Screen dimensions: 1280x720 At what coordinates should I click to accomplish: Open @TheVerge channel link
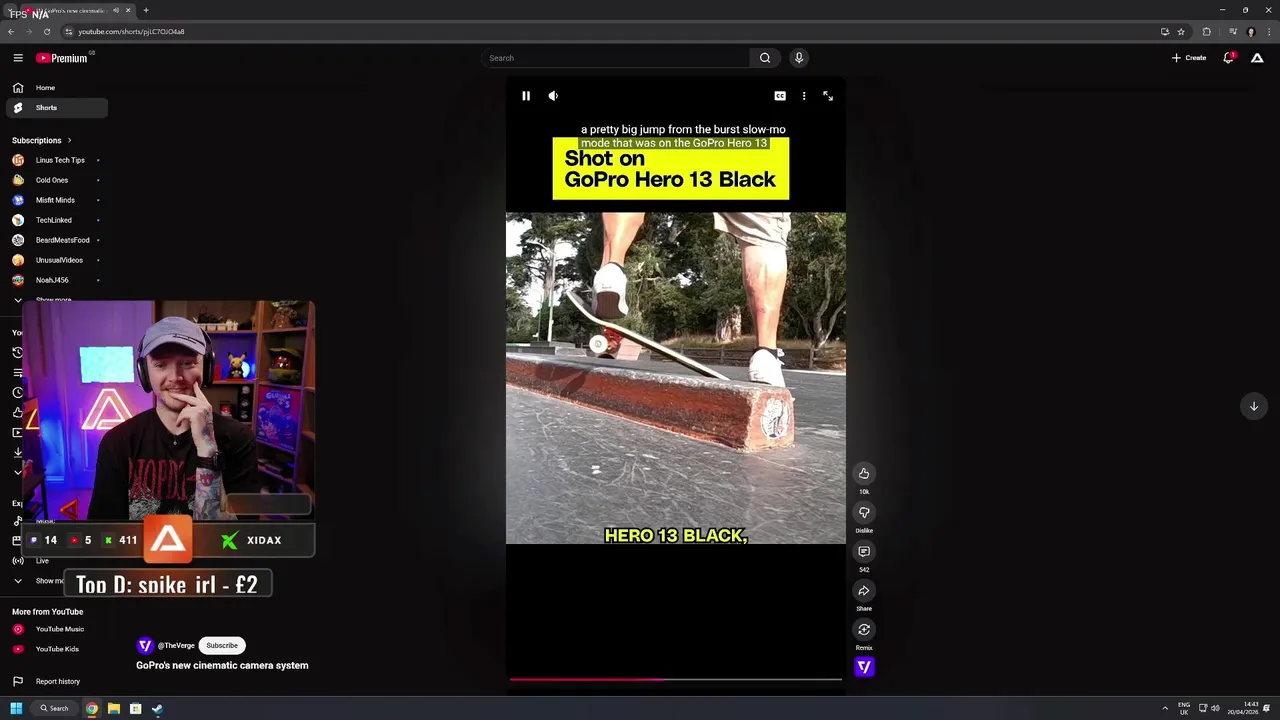coord(175,646)
